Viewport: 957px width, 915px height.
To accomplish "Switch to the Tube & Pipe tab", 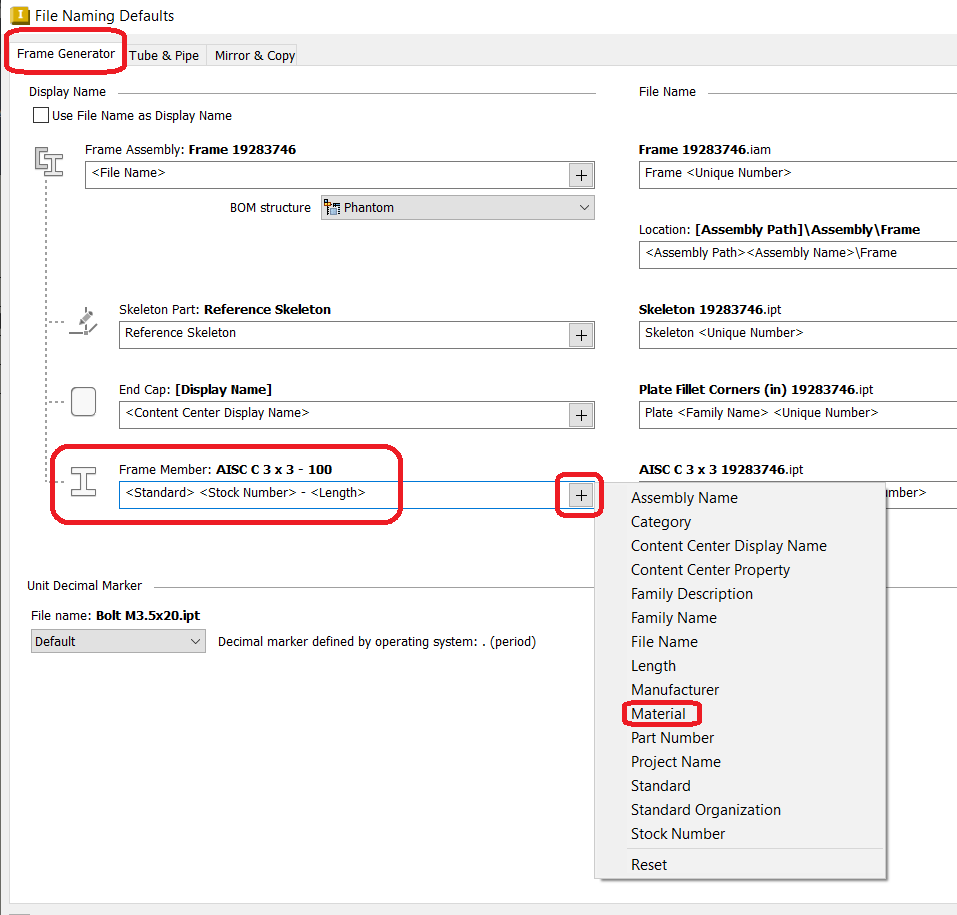I will click(164, 56).
